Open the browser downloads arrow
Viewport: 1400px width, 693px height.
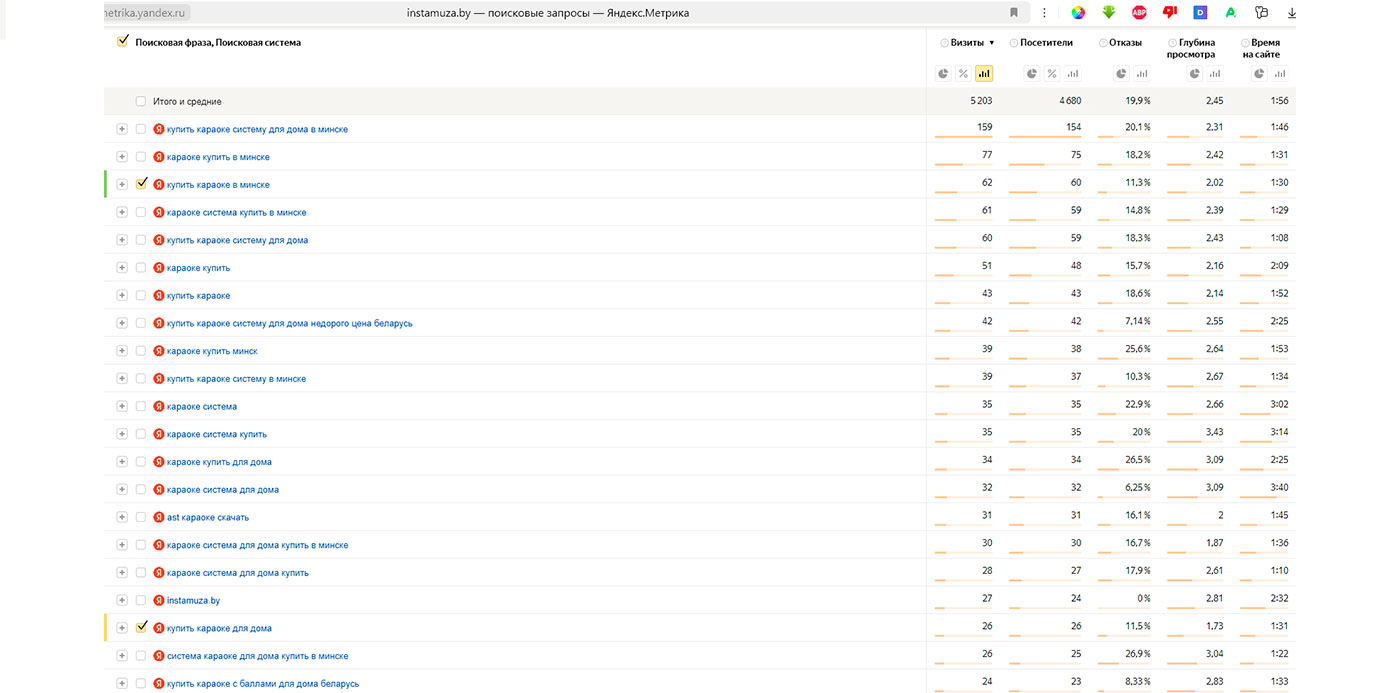coord(1292,13)
